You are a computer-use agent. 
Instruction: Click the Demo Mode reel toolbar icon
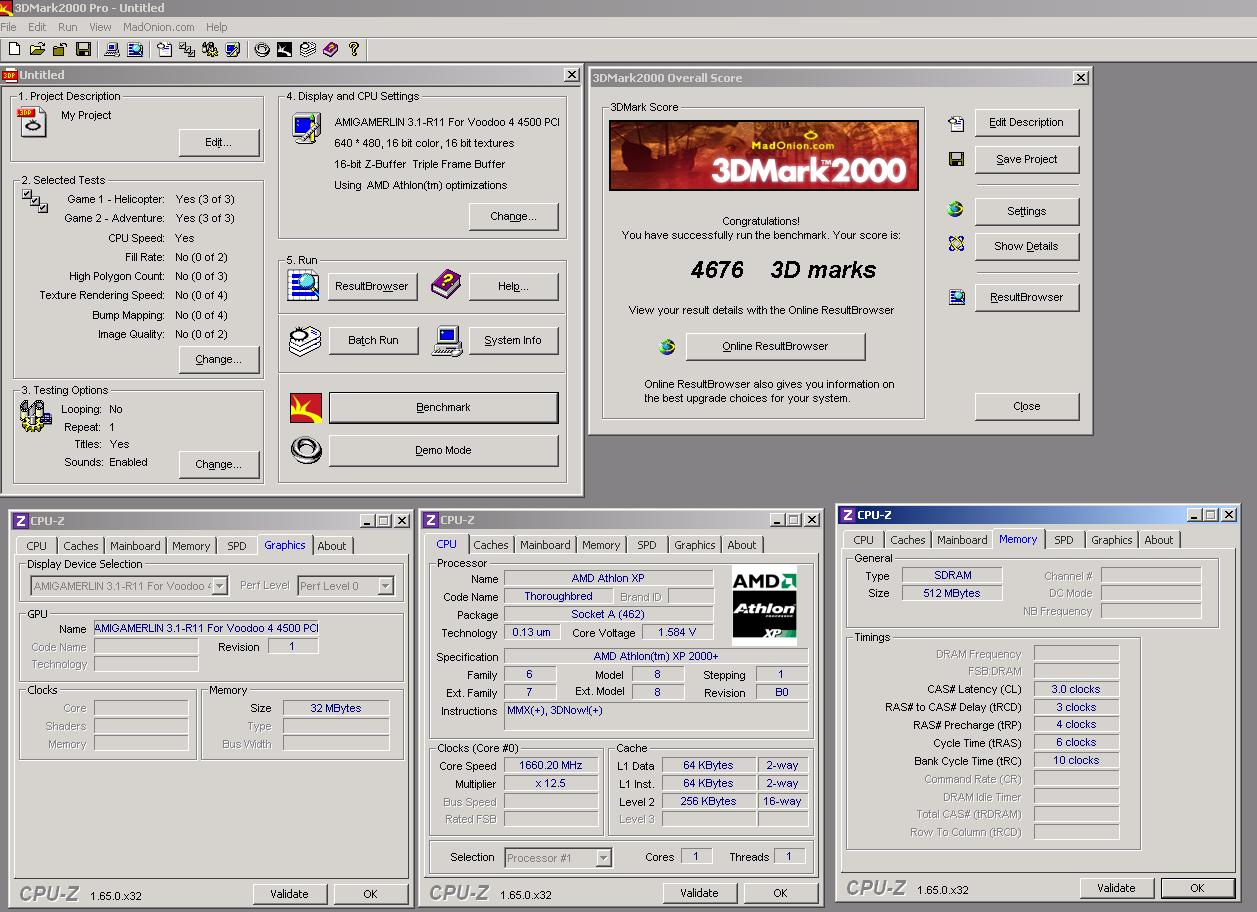pyautogui.click(x=262, y=49)
